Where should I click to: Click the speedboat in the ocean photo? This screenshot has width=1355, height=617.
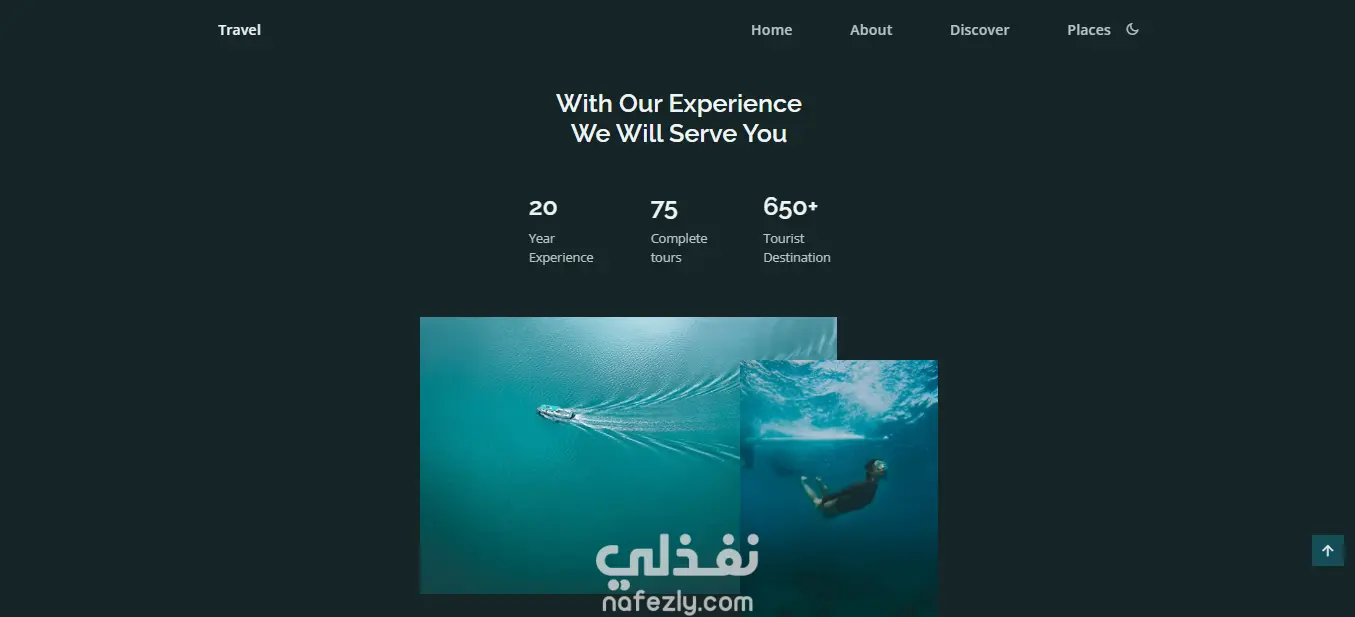556,412
